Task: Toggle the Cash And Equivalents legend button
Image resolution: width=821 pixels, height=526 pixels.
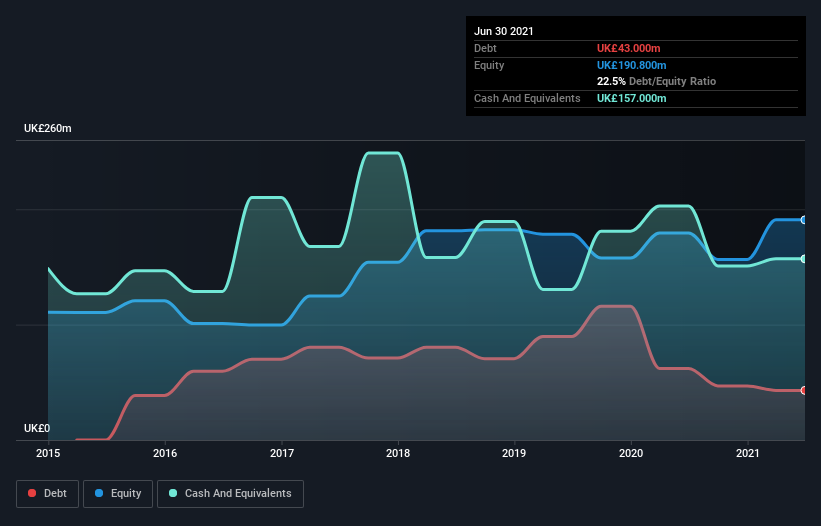Action: click(230, 494)
